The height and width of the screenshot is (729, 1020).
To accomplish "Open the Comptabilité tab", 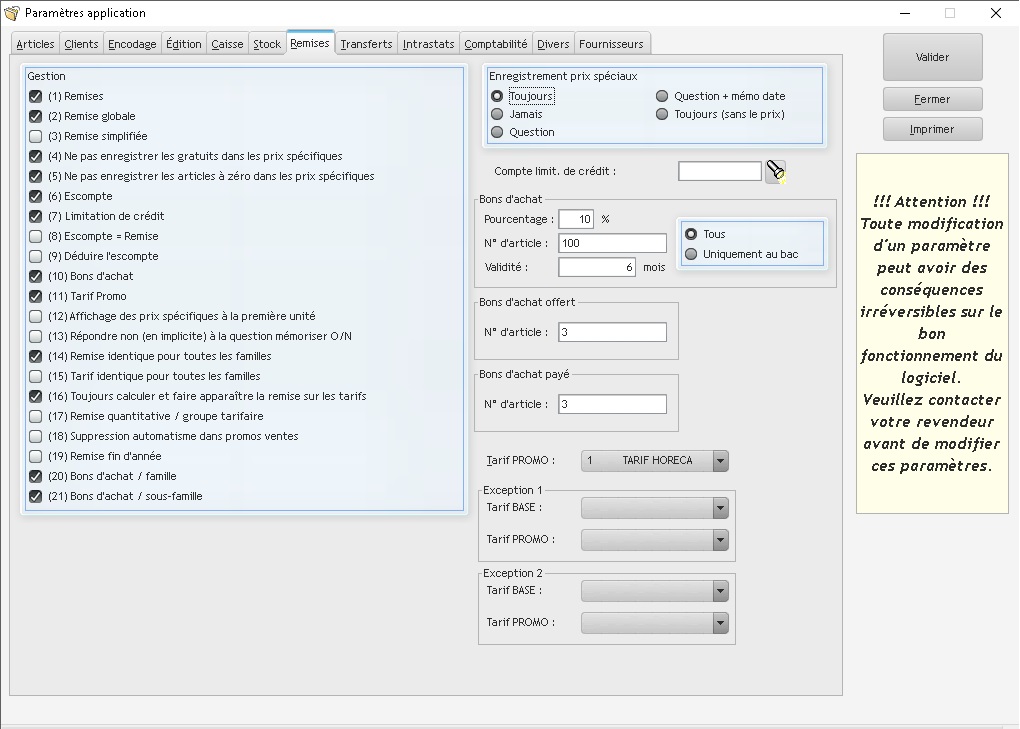I will coord(496,44).
